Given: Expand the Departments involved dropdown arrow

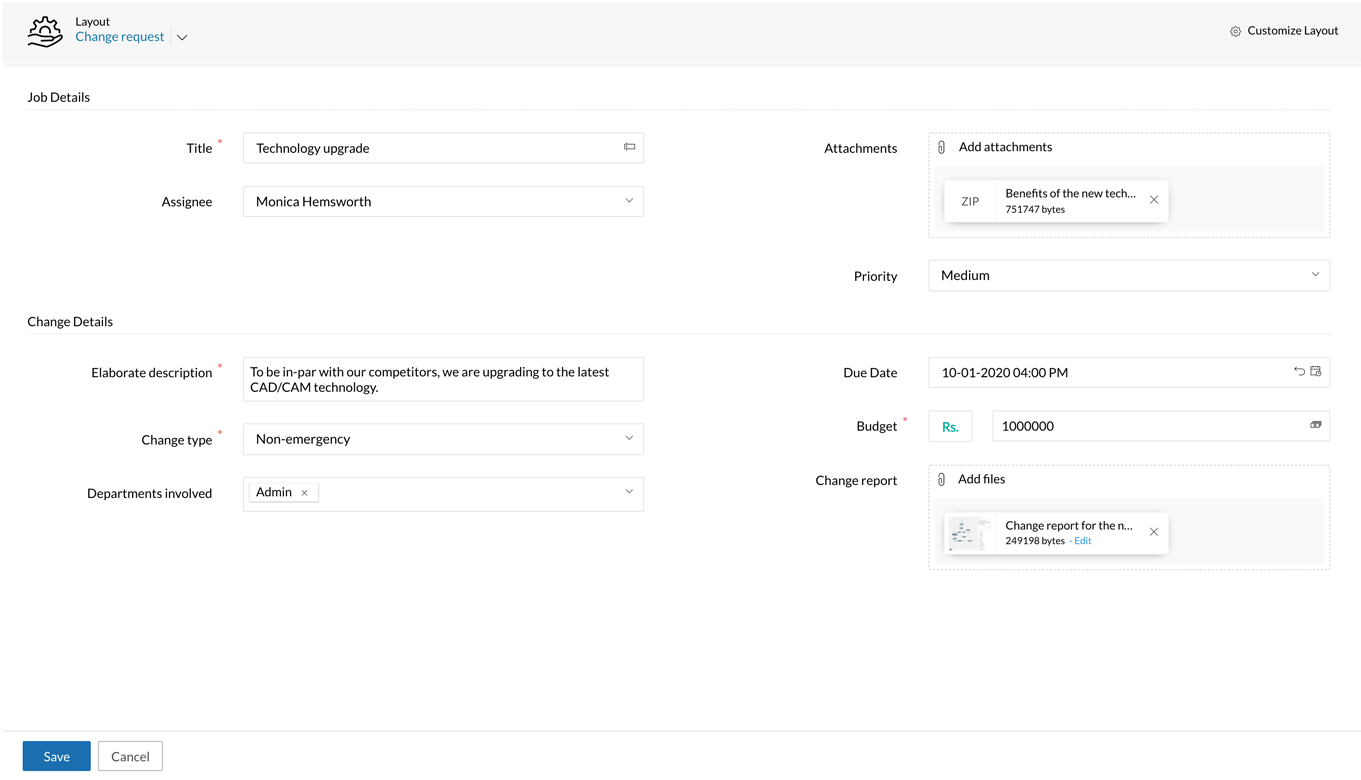Looking at the screenshot, I should [629, 492].
